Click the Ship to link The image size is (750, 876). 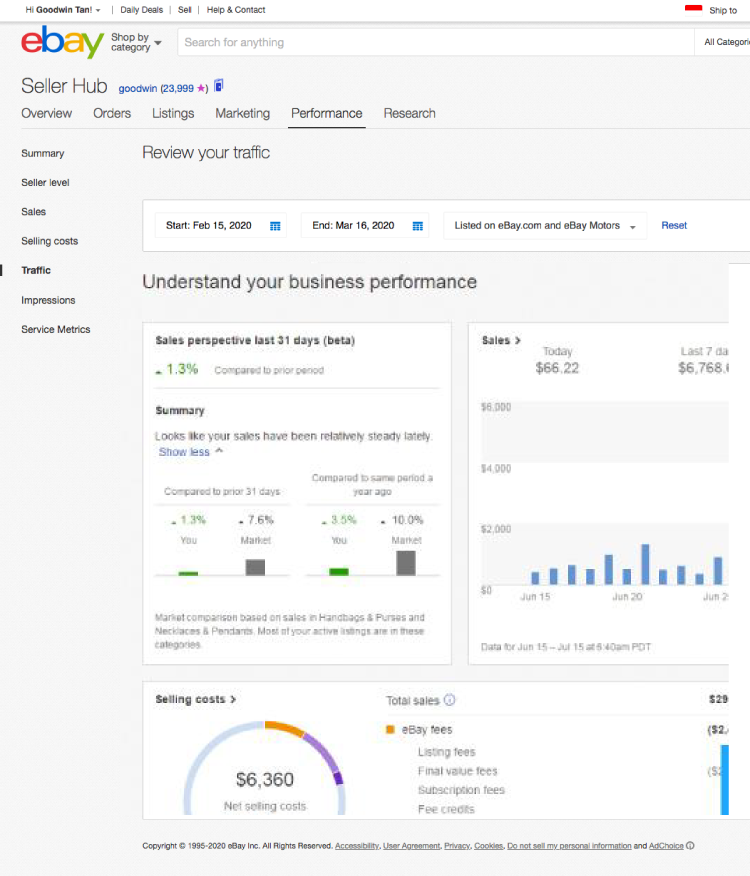(723, 10)
